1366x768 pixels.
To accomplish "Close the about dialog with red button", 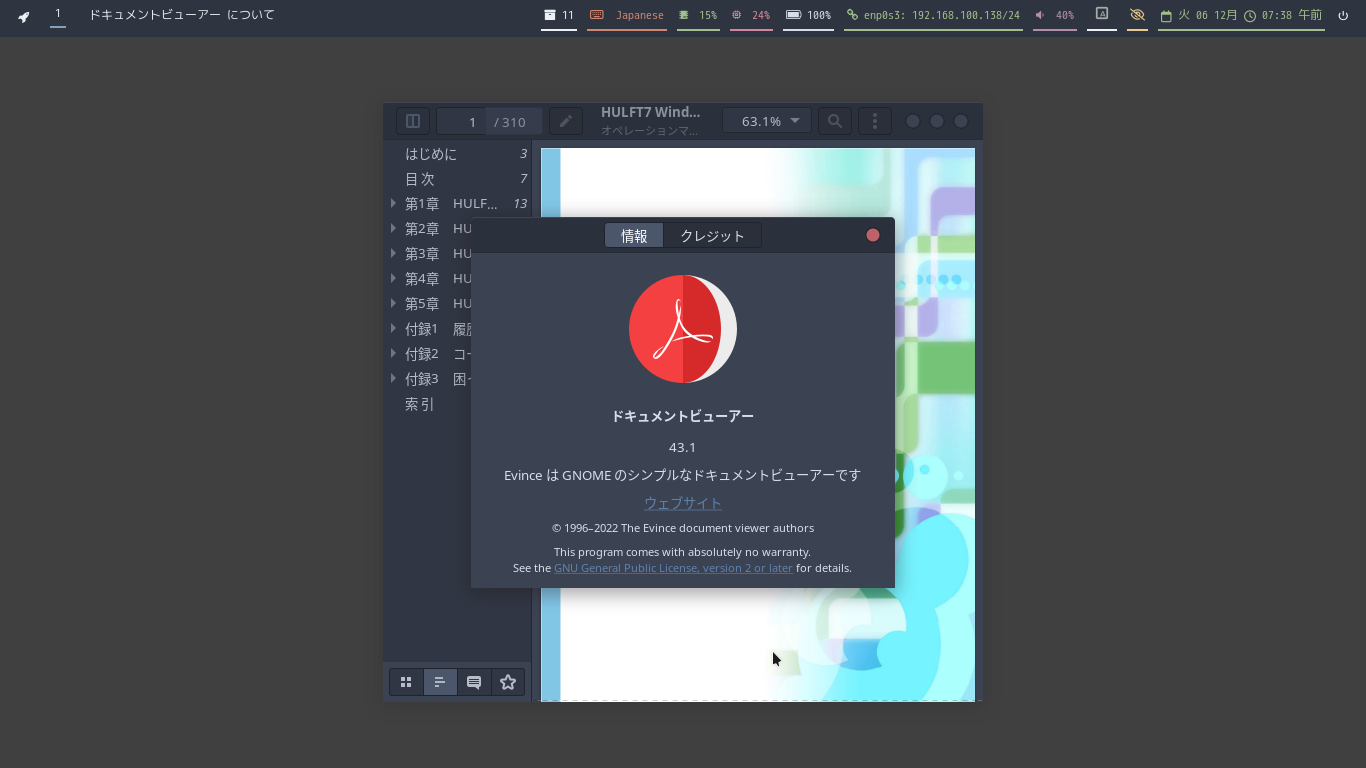I will tap(873, 235).
